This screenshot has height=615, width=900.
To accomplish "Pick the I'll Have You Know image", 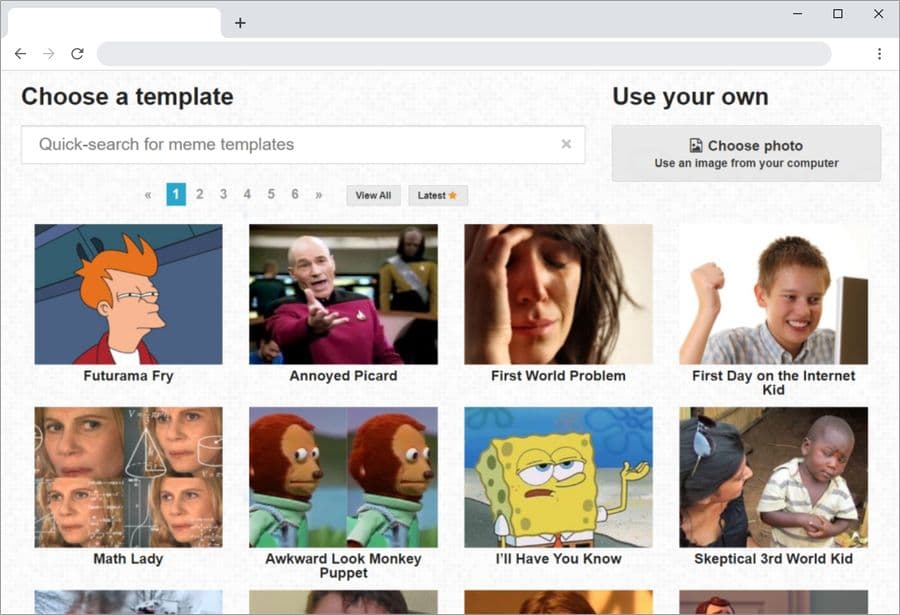I will pyautogui.click(x=558, y=477).
